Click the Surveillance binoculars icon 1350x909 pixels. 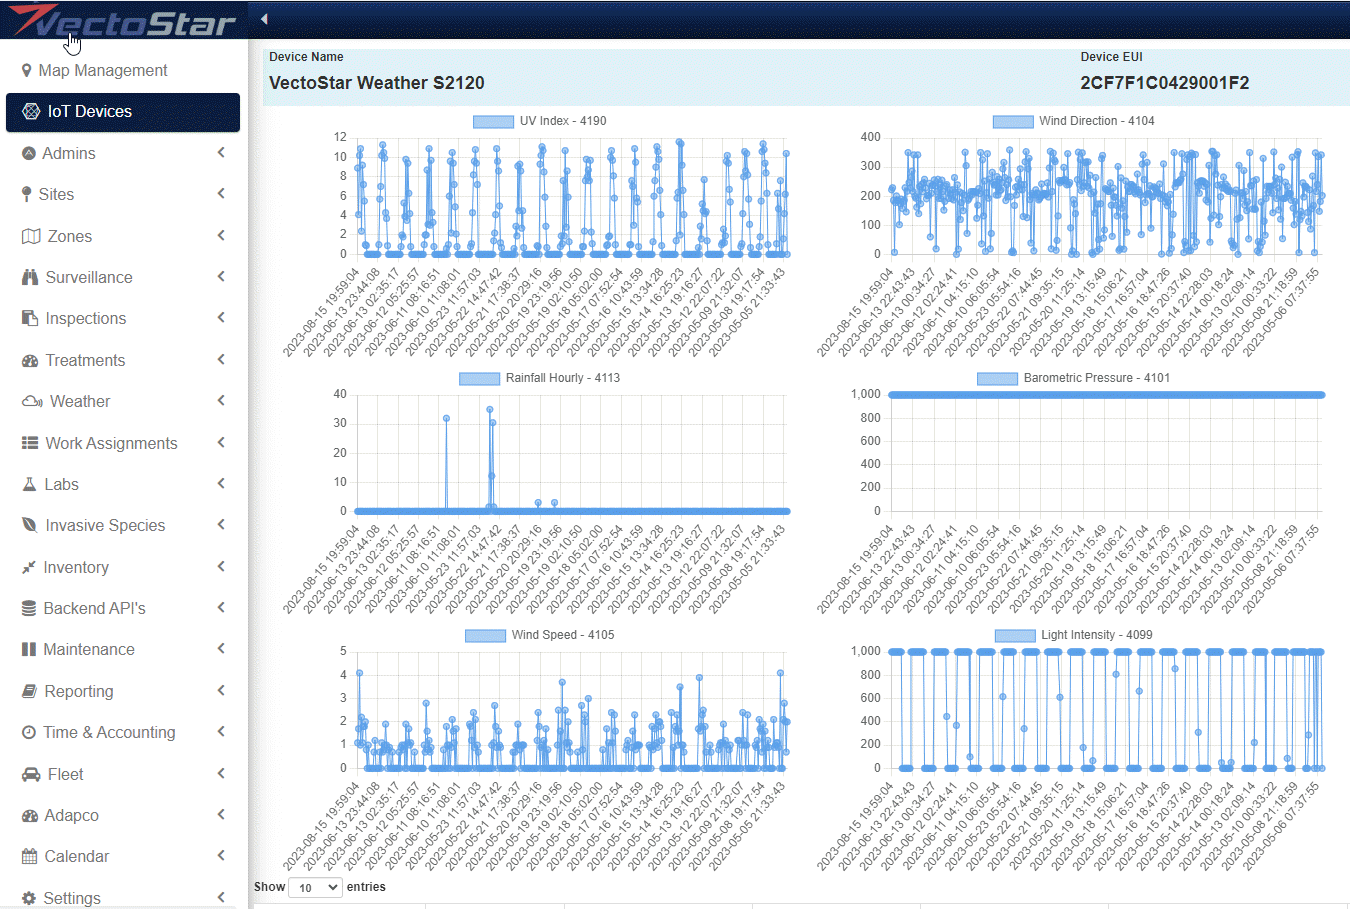point(30,277)
